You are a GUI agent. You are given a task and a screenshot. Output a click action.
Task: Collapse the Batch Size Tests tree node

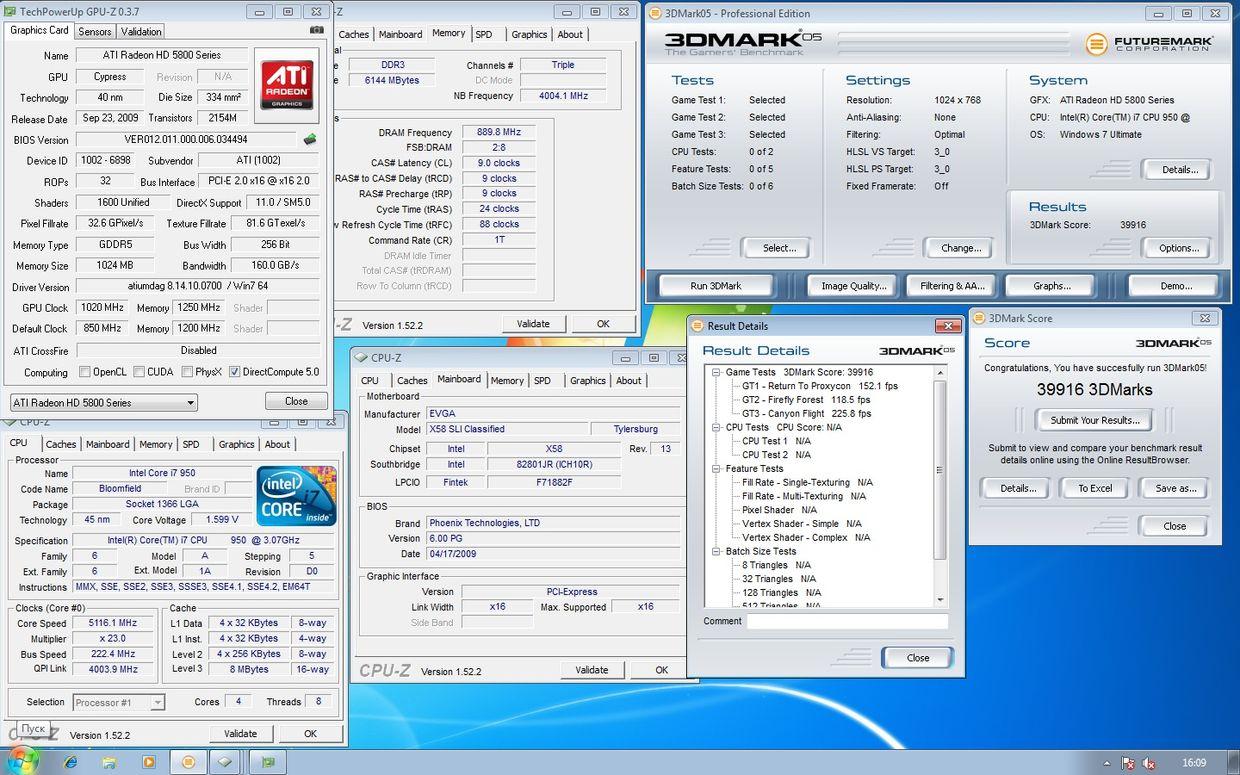click(716, 551)
